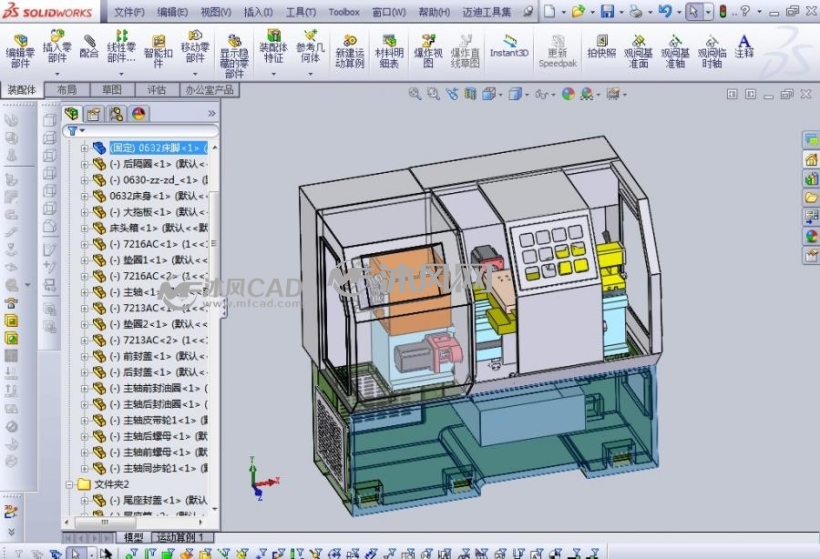The width and height of the screenshot is (820, 559).
Task: Click 爆炸视图 exploded view tool
Action: 428,51
